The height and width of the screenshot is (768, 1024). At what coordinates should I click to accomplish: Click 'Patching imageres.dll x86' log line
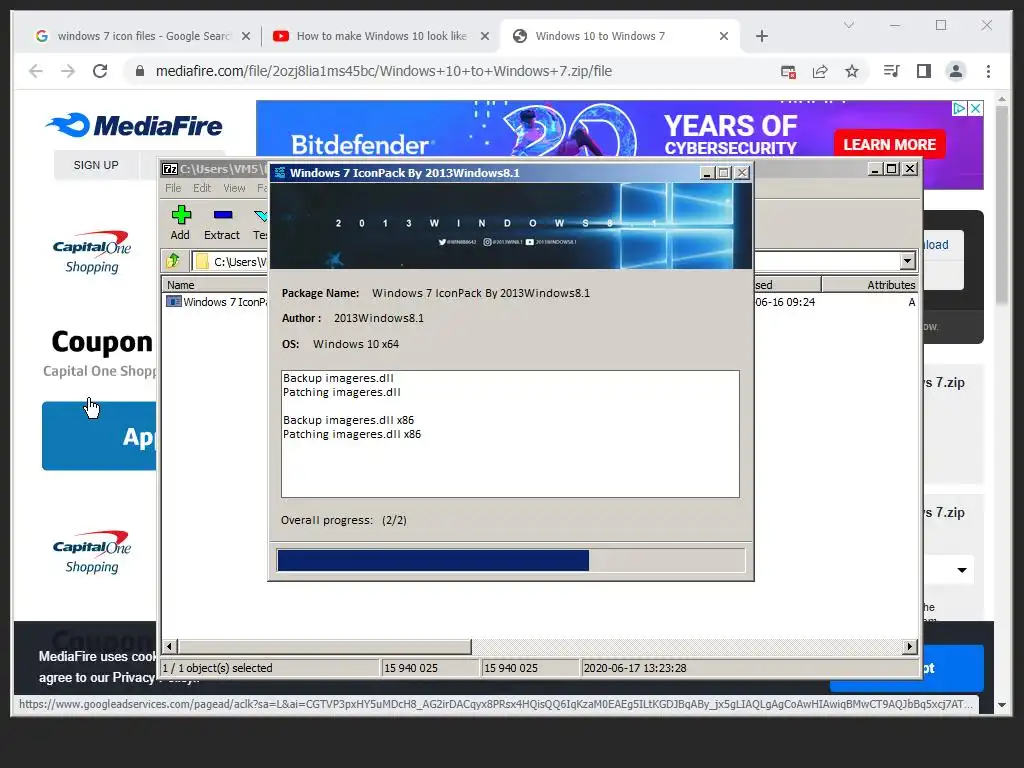pyautogui.click(x=352, y=434)
